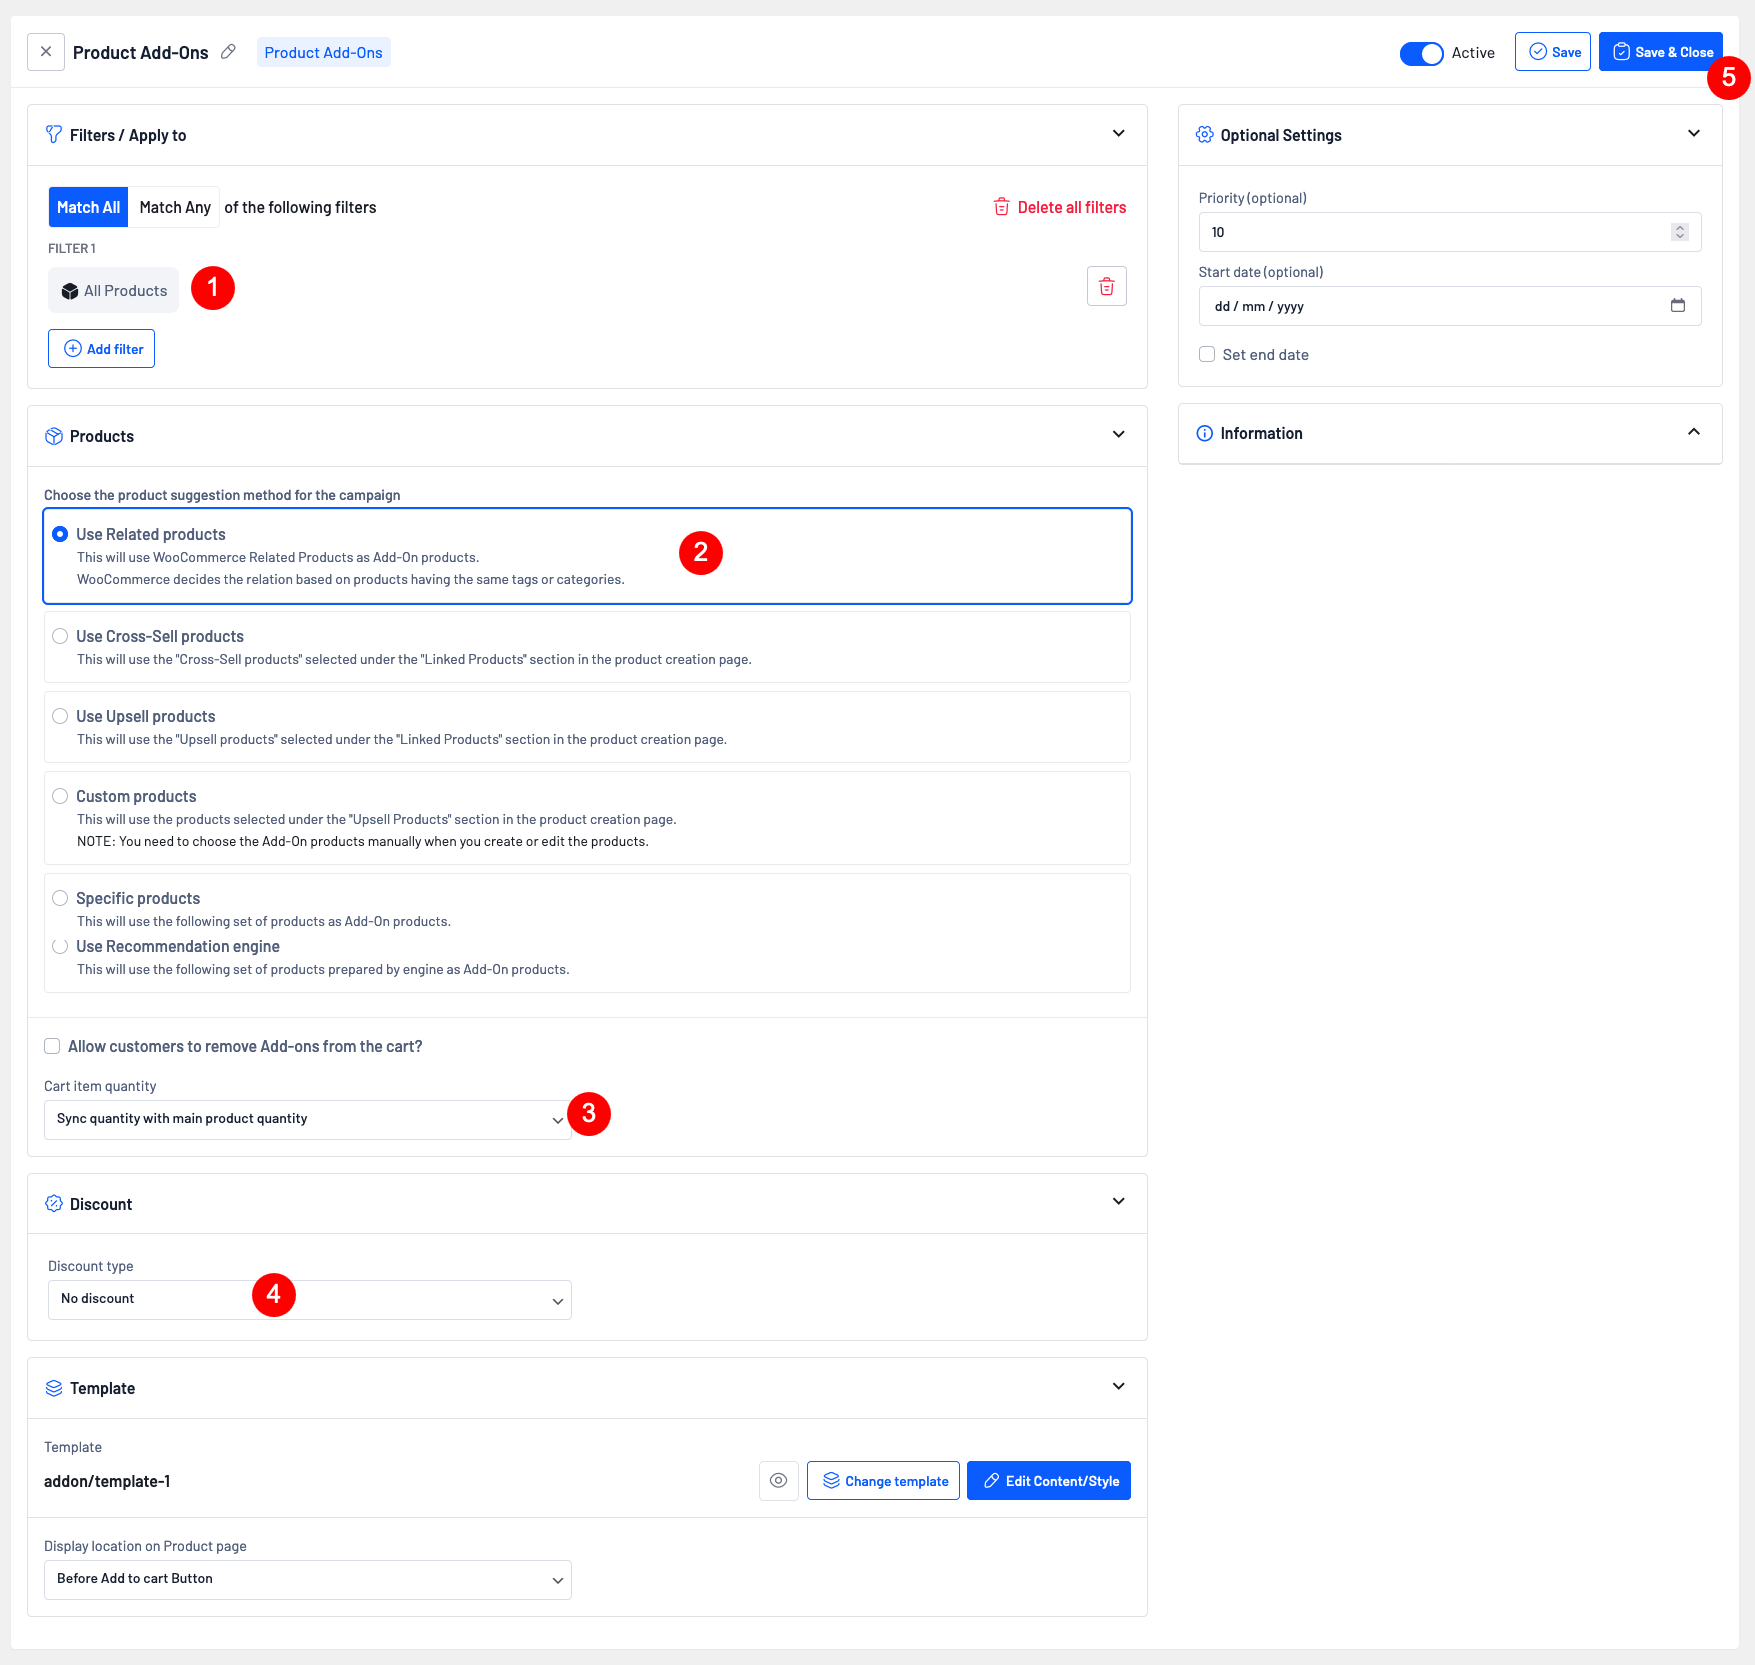The height and width of the screenshot is (1665, 1755).
Task: Click the Save & Close button
Action: pos(1659,52)
